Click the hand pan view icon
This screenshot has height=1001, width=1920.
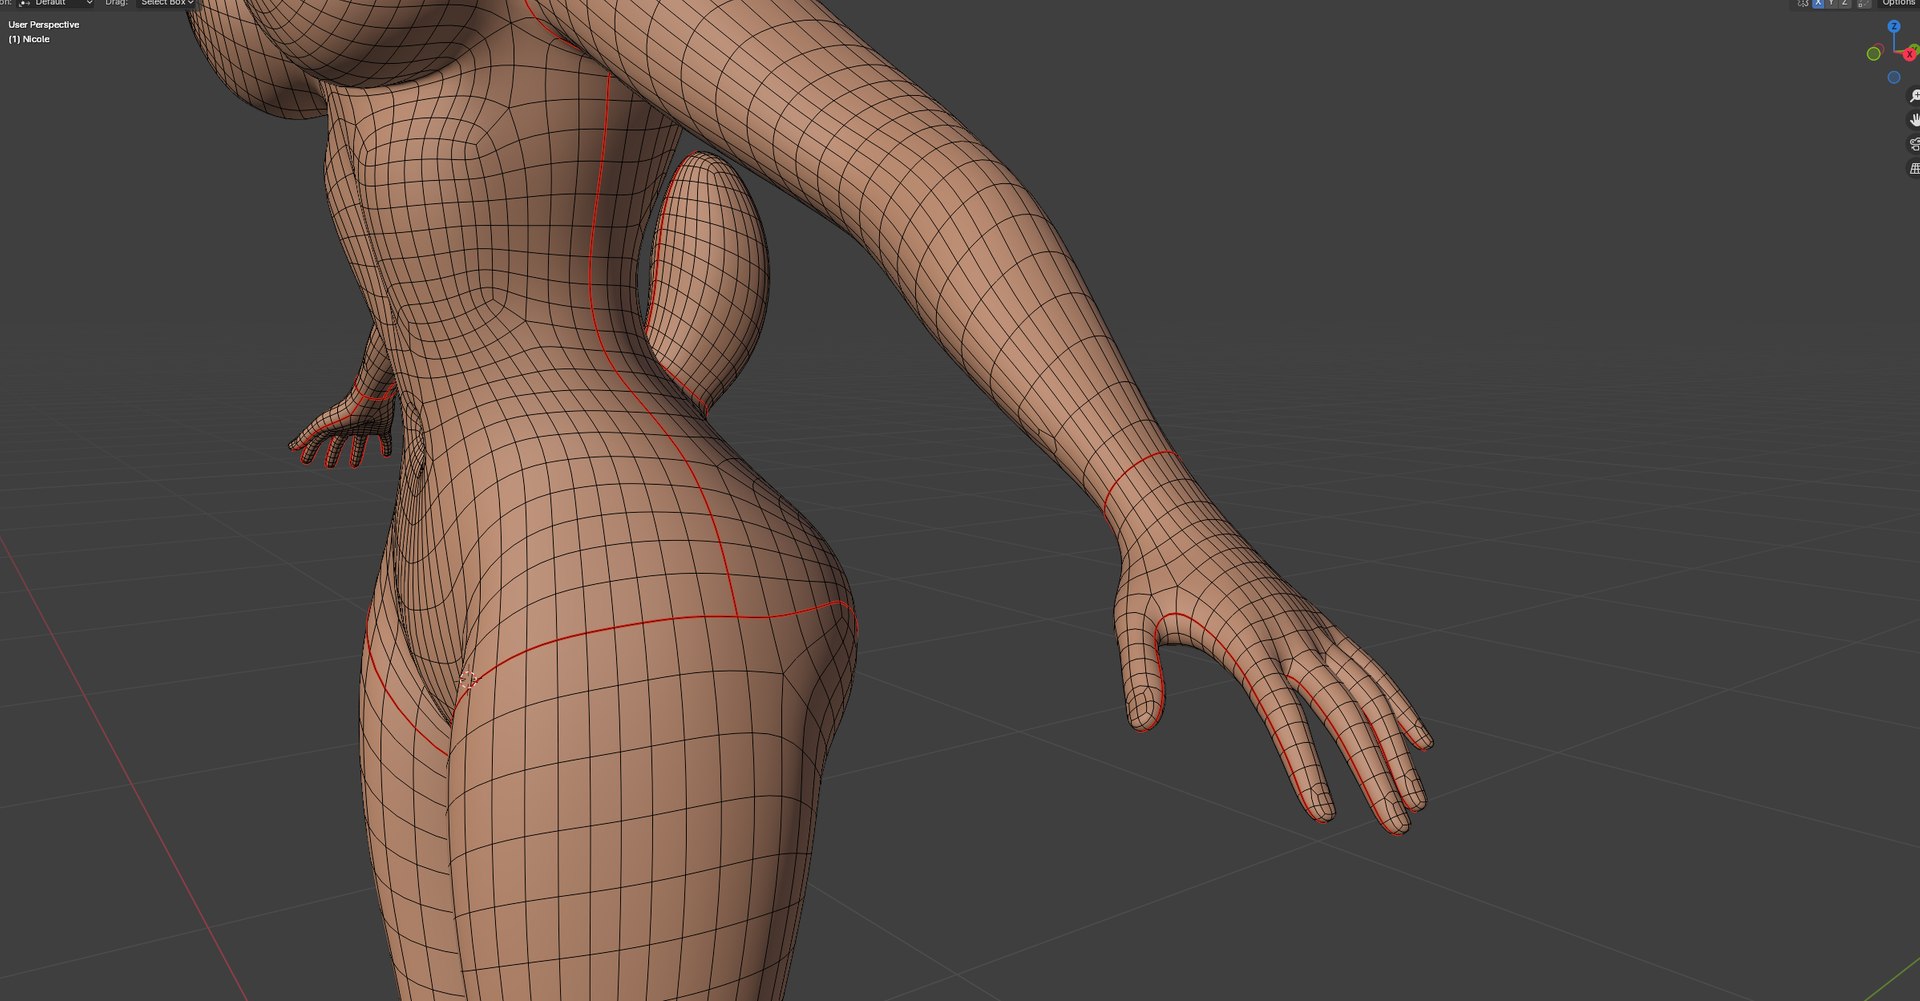click(1914, 120)
